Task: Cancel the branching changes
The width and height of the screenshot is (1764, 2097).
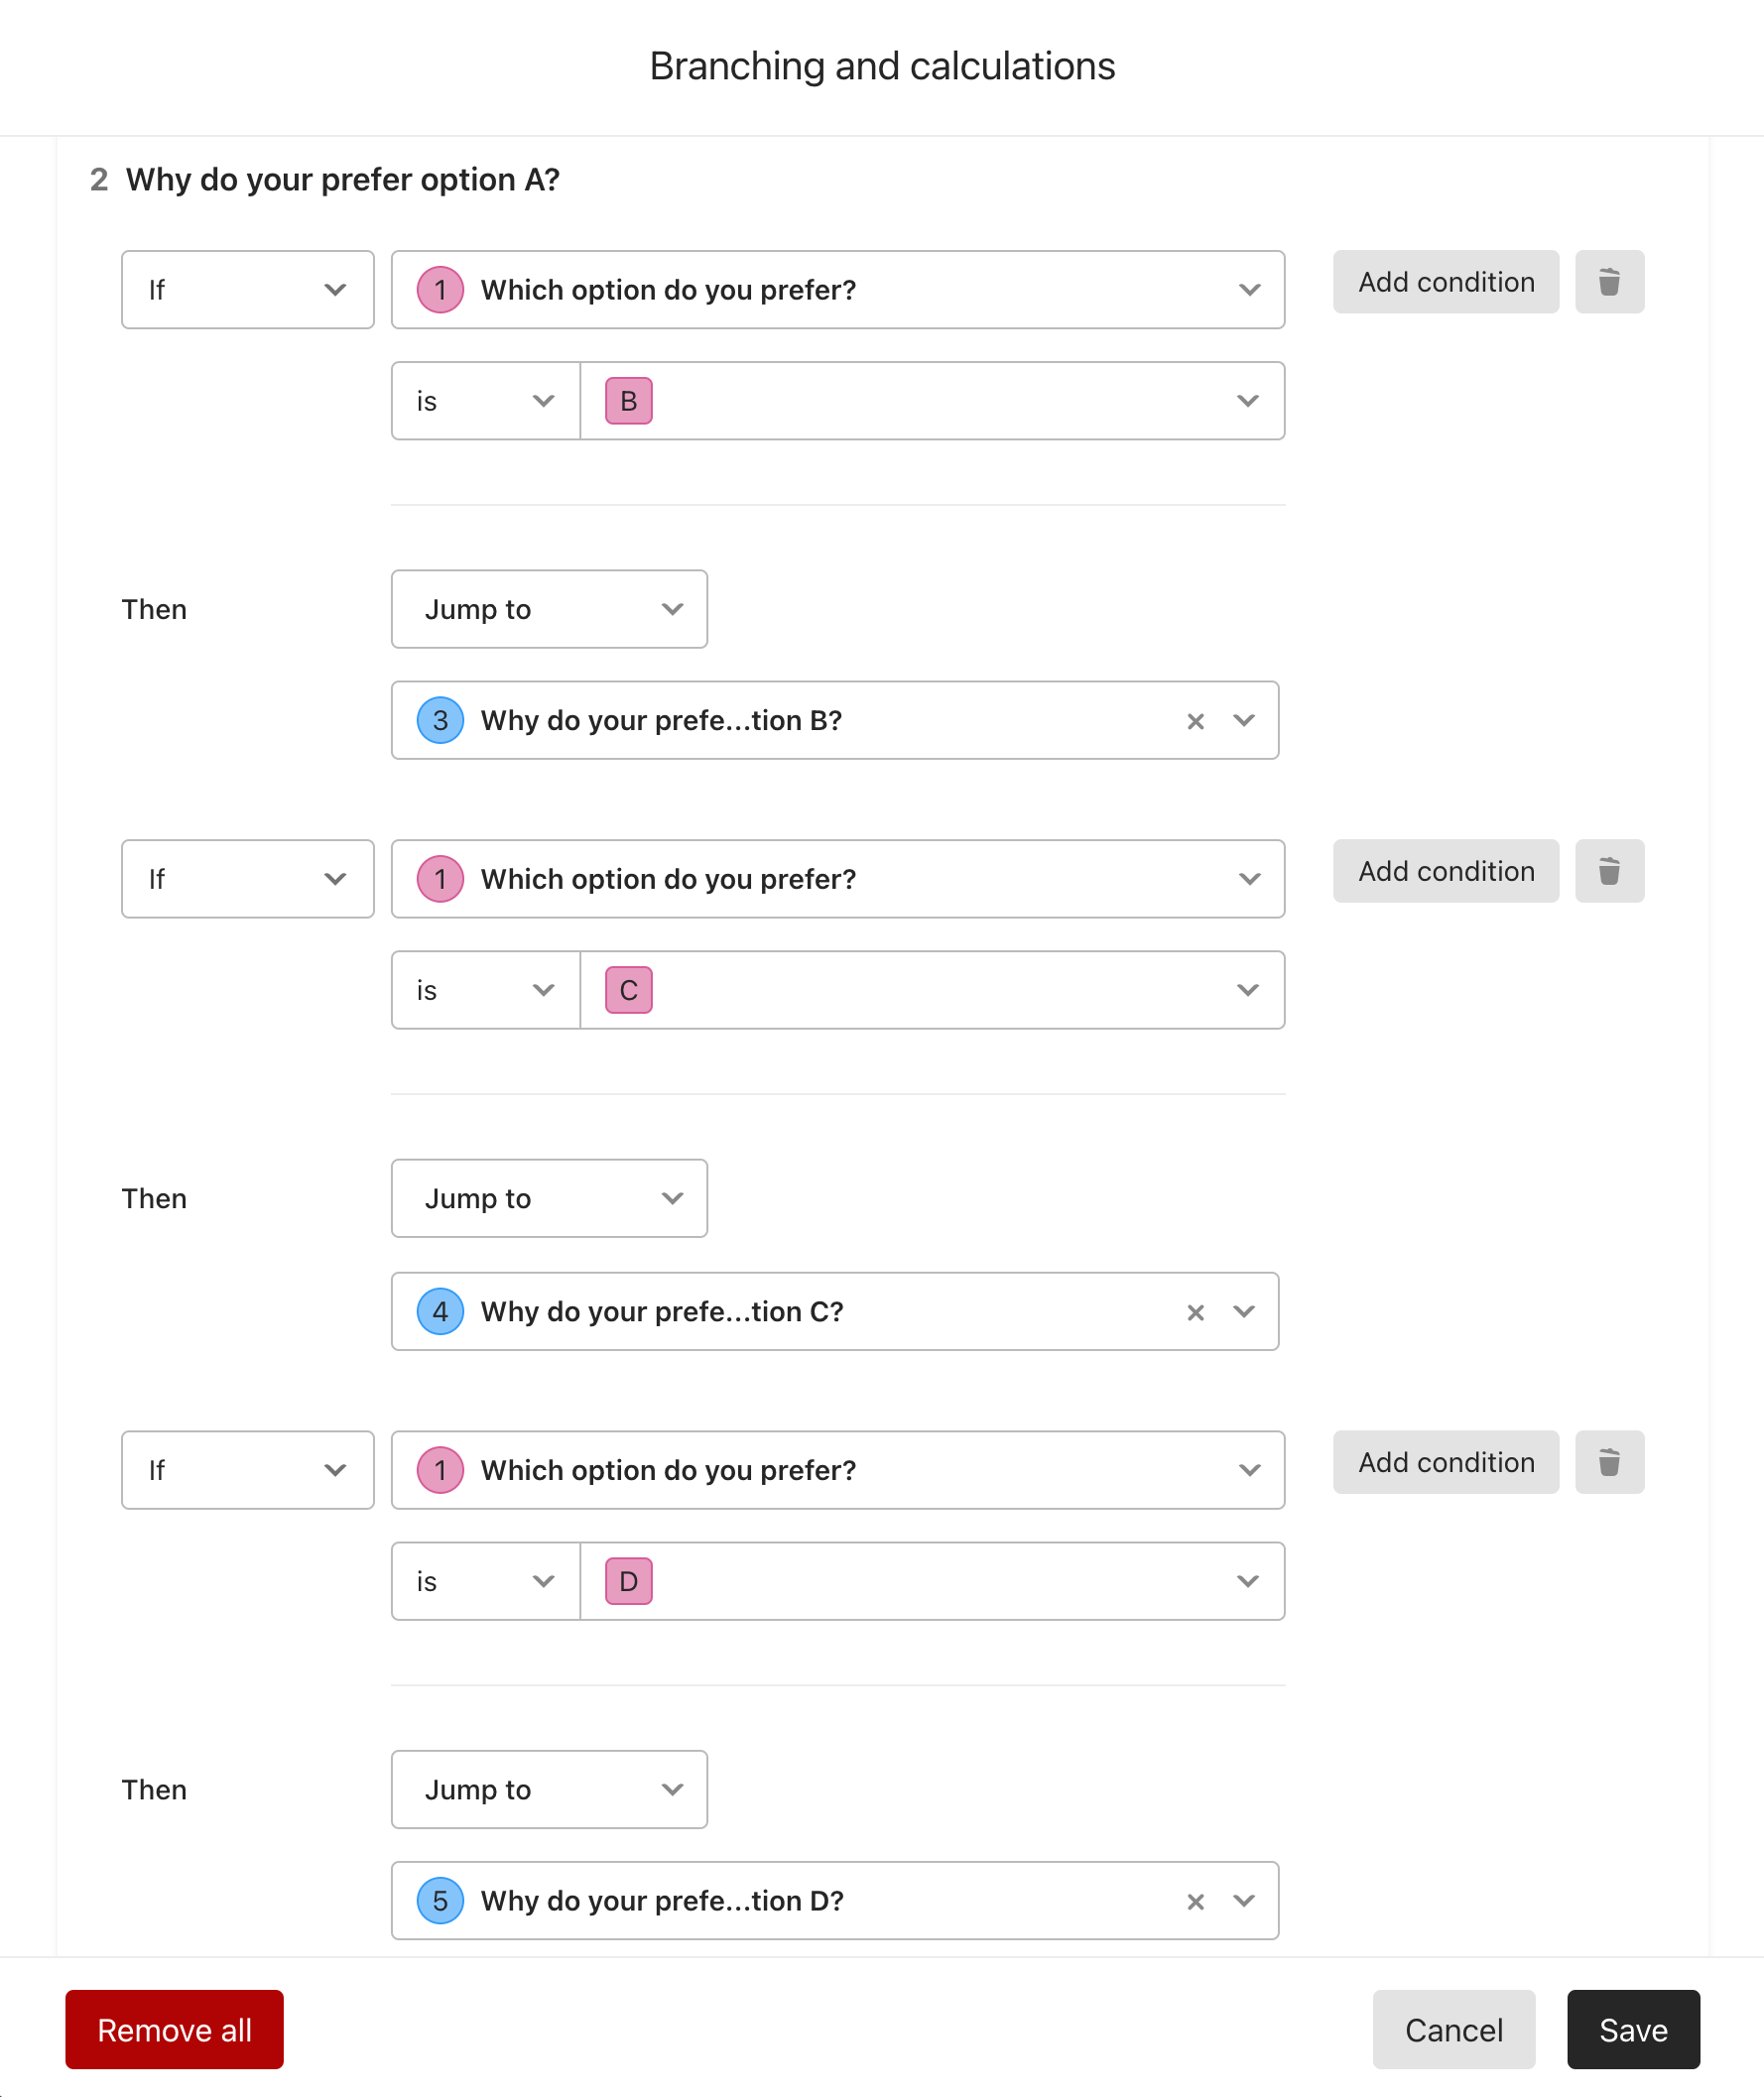Action: (x=1453, y=2029)
